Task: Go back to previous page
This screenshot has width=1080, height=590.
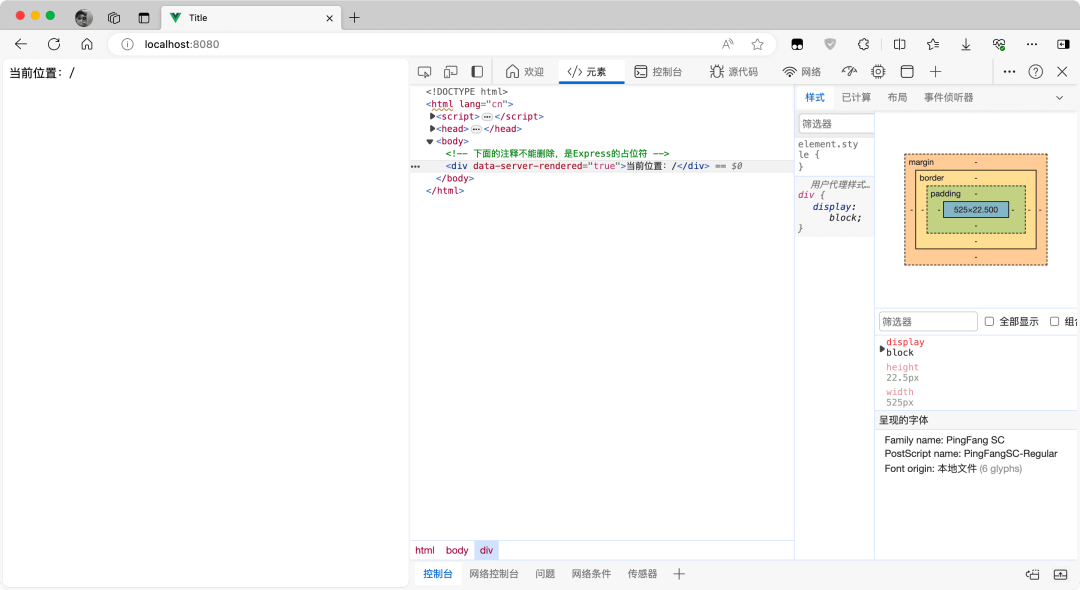Action: pos(21,44)
